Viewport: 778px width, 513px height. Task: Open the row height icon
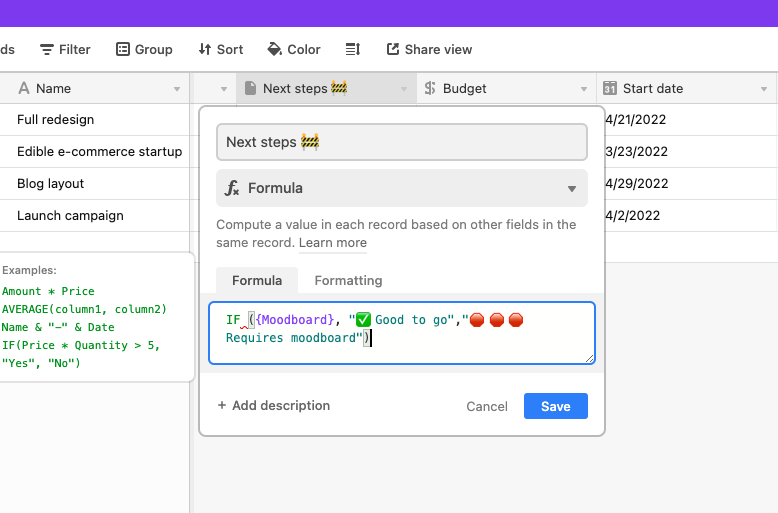[353, 50]
